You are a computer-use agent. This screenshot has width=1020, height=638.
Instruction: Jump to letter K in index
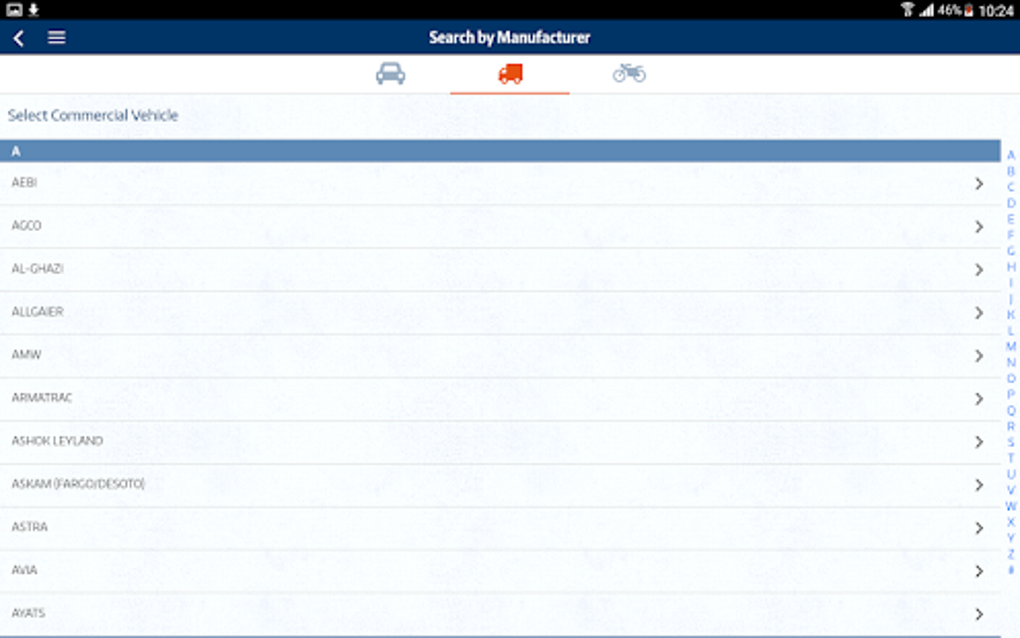click(x=1011, y=315)
